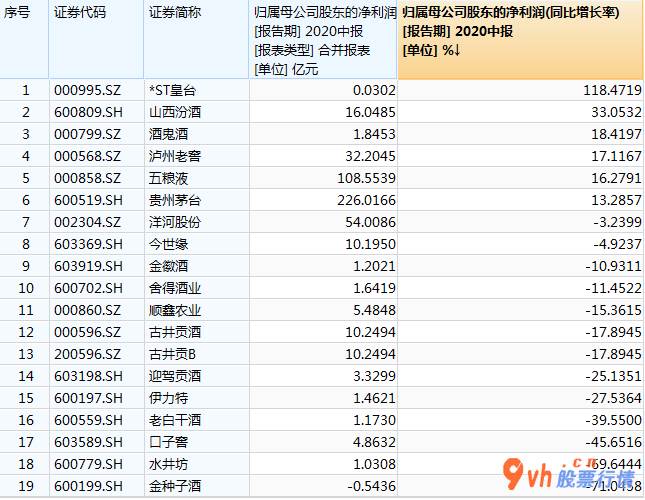Select stock code 600809.SH
This screenshot has width=645, height=500.
(x=88, y=112)
